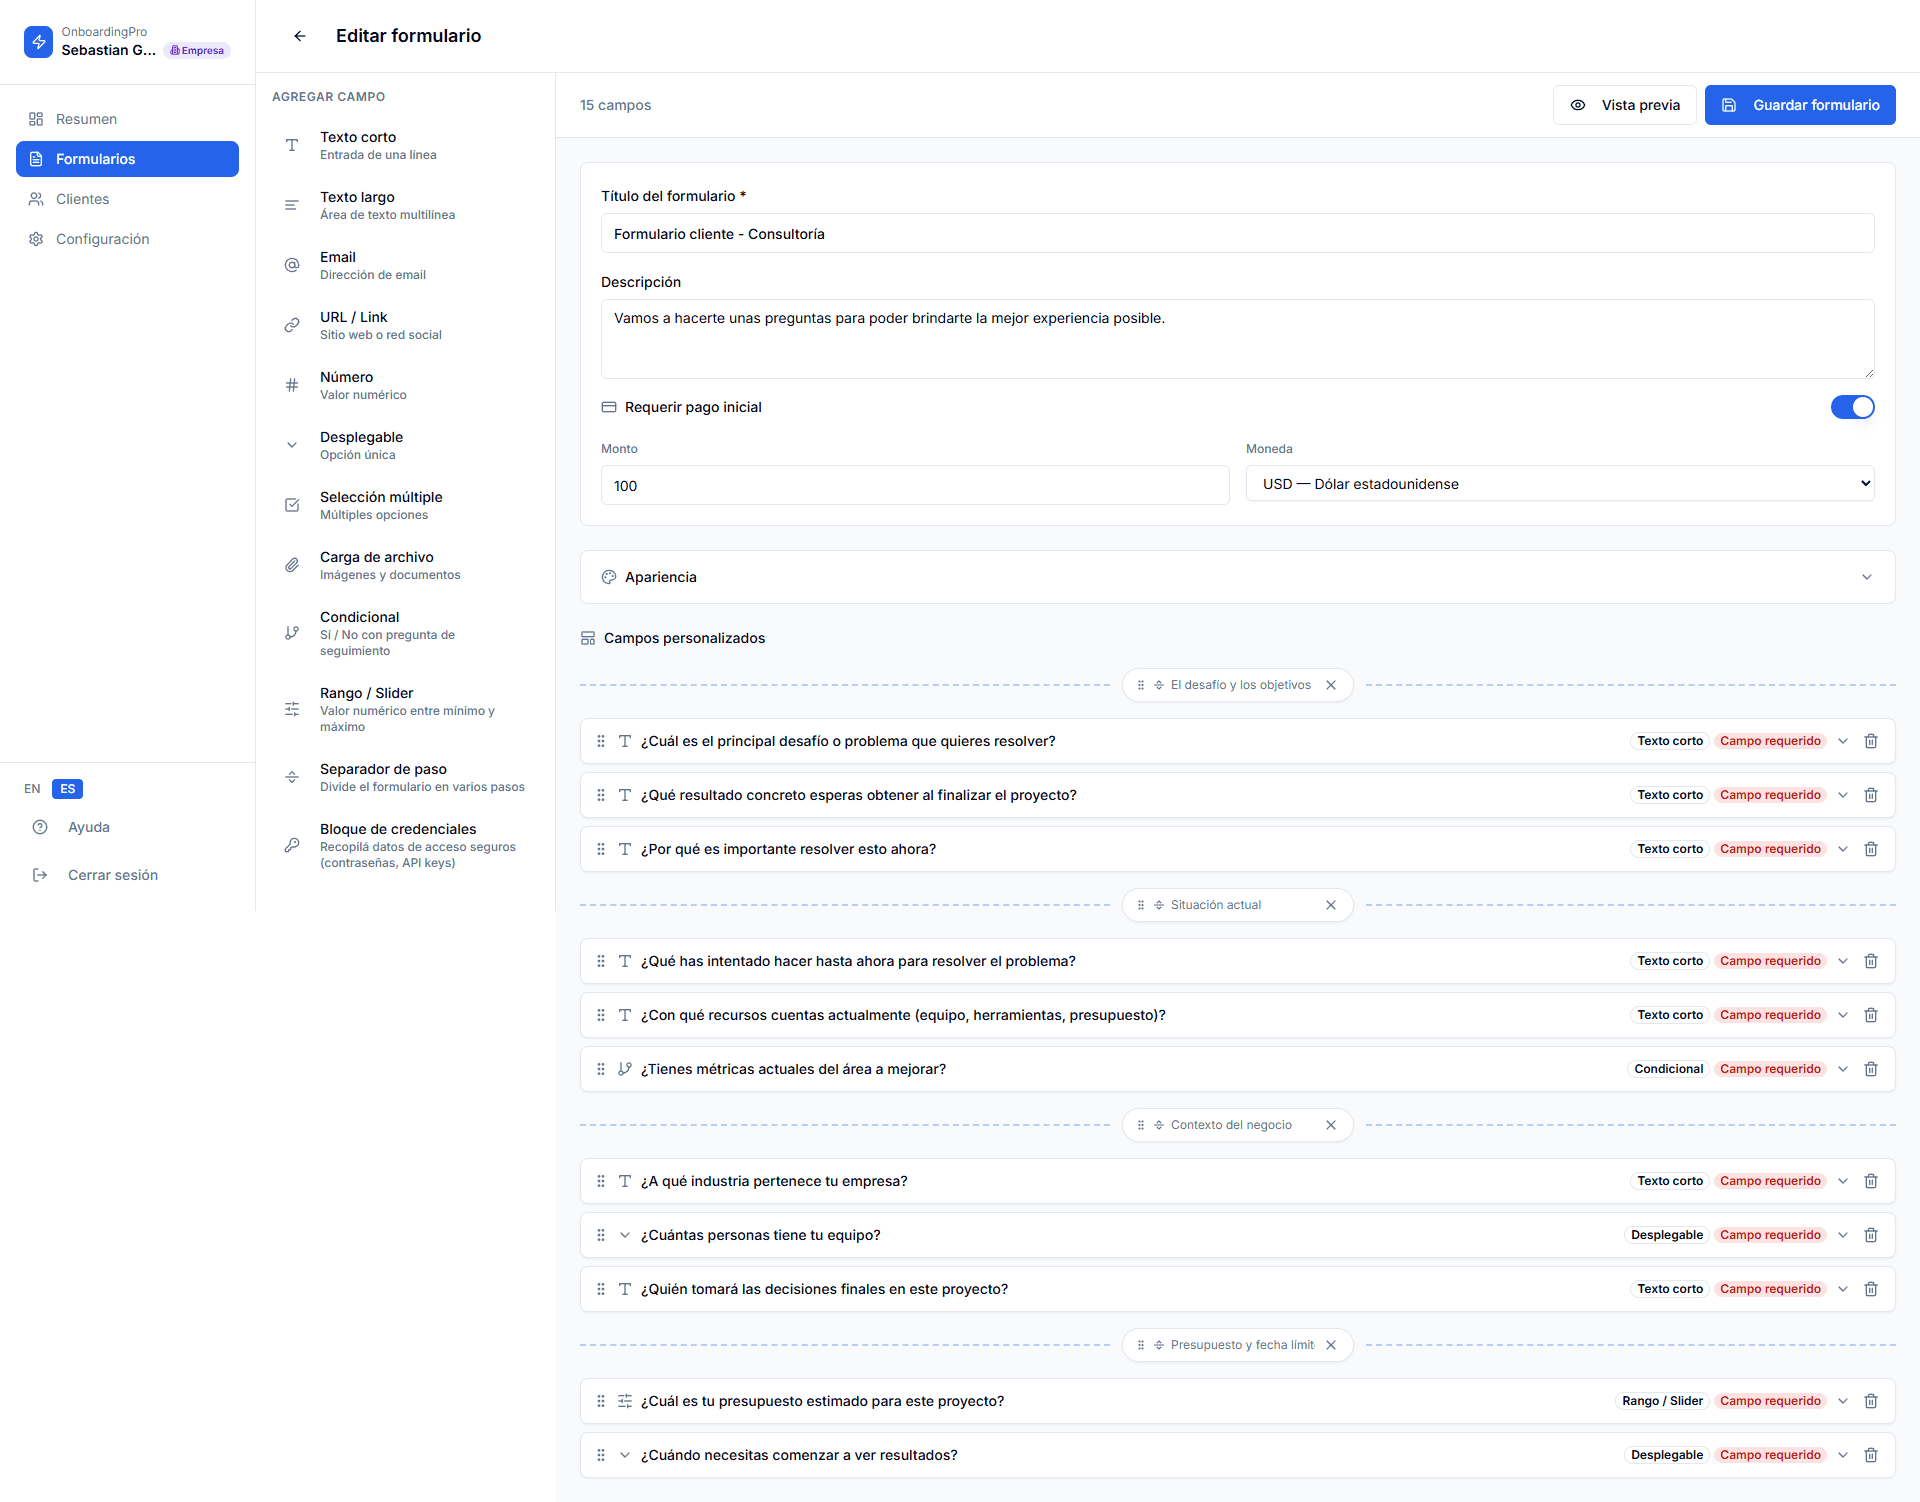Expand the Apariencia section

point(1866,577)
